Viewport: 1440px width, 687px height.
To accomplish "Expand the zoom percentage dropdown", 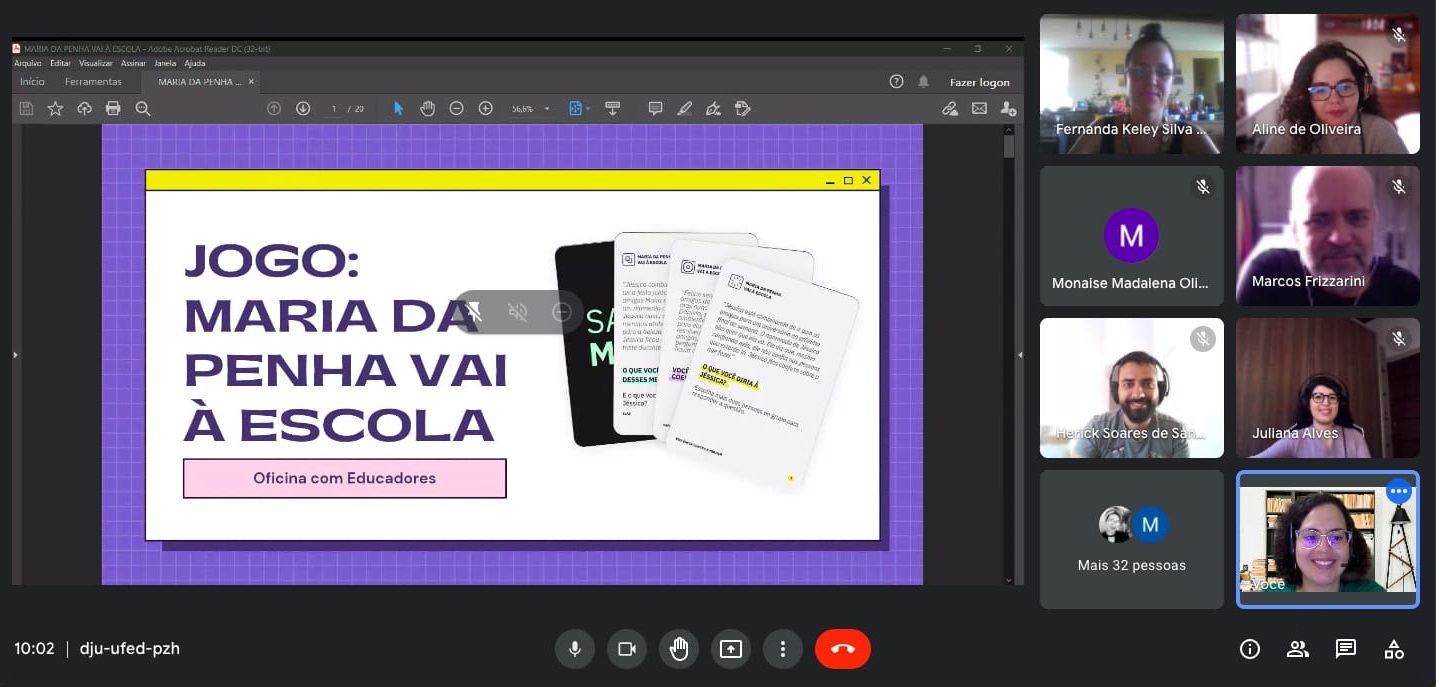I will pyautogui.click(x=547, y=109).
